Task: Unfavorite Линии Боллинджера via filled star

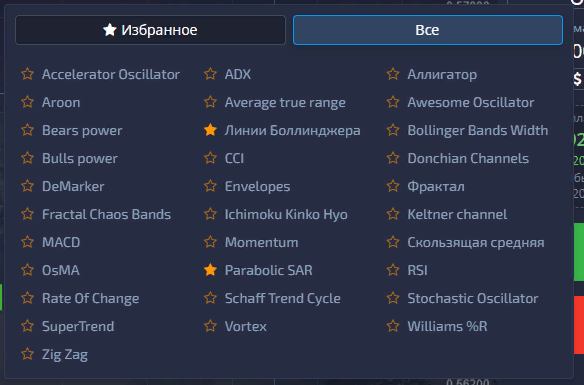Action: (x=210, y=130)
